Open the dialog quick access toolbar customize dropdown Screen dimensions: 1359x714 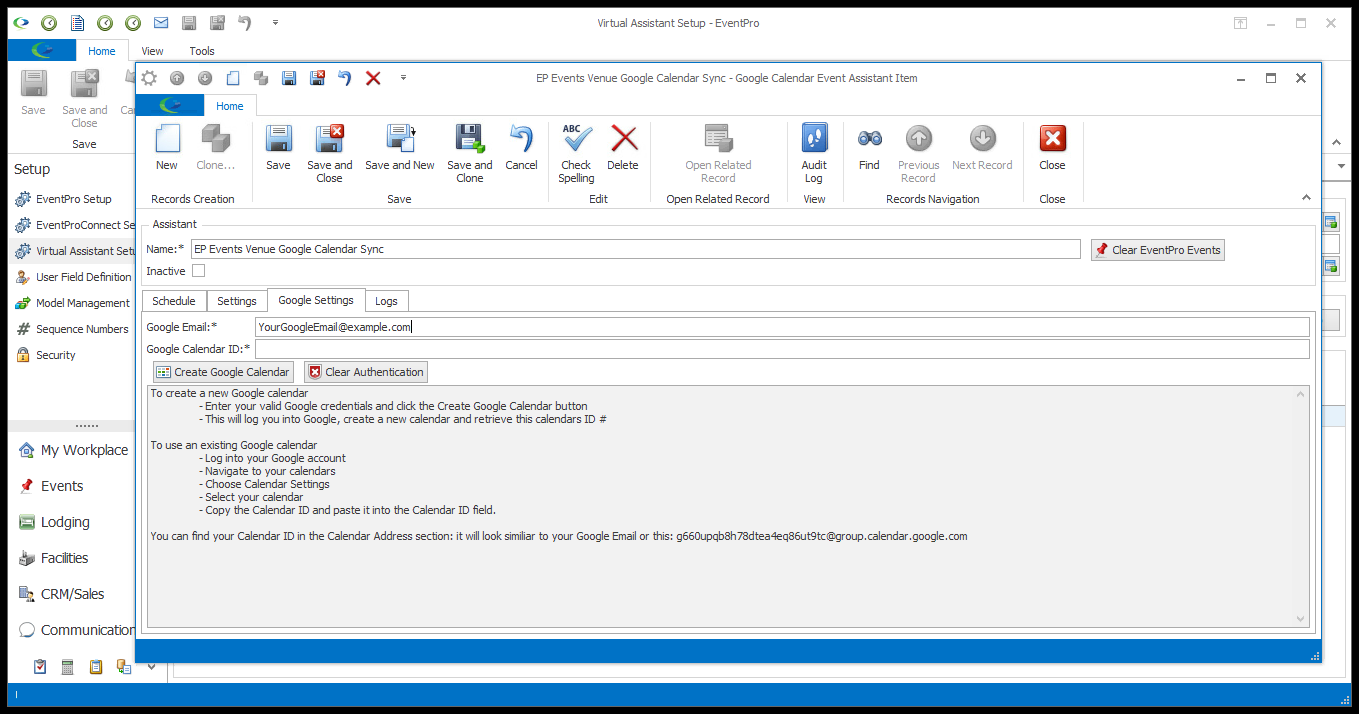coord(403,78)
